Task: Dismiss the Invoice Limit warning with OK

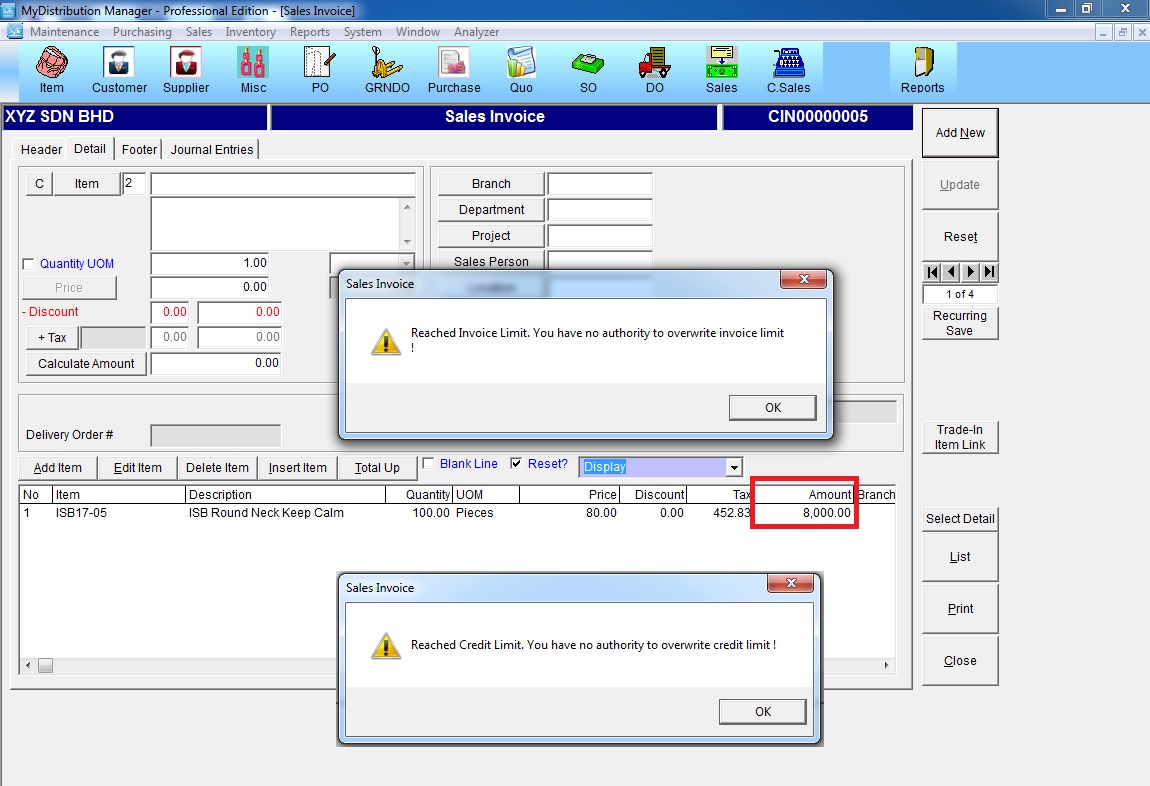Action: (772, 407)
